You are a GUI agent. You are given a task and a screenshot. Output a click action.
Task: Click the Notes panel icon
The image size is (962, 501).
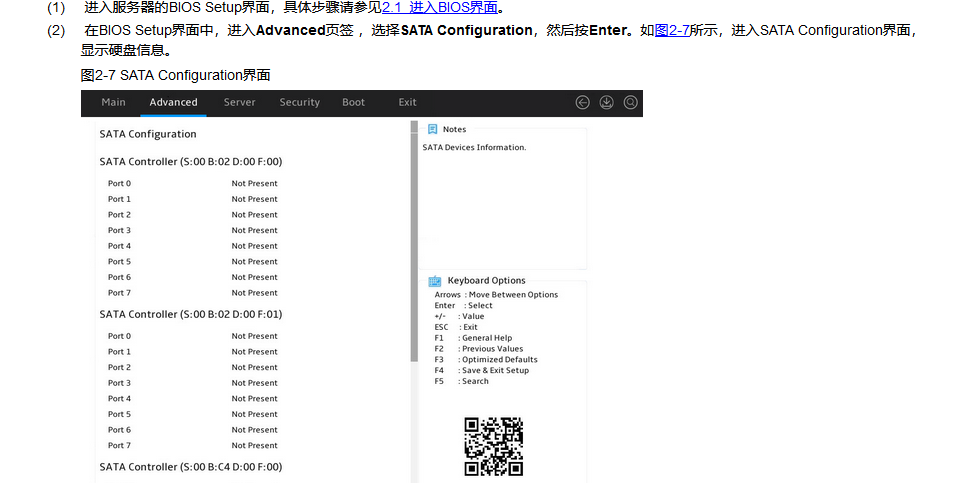[433, 129]
